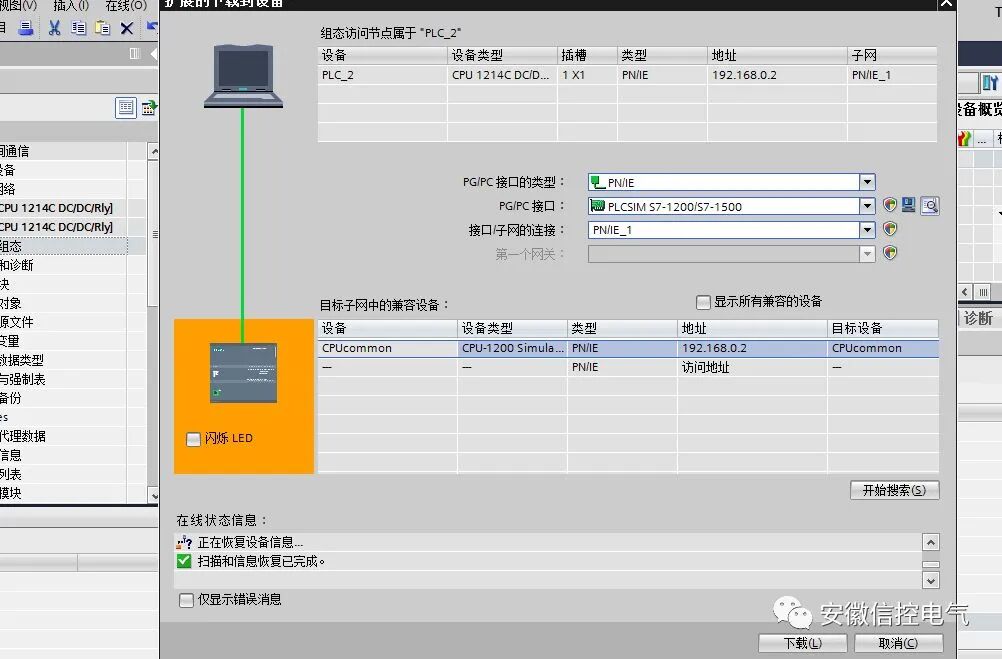The height and width of the screenshot is (659, 1002).
Task: Enable the 闪烁 LED checkbox
Action: 193,438
